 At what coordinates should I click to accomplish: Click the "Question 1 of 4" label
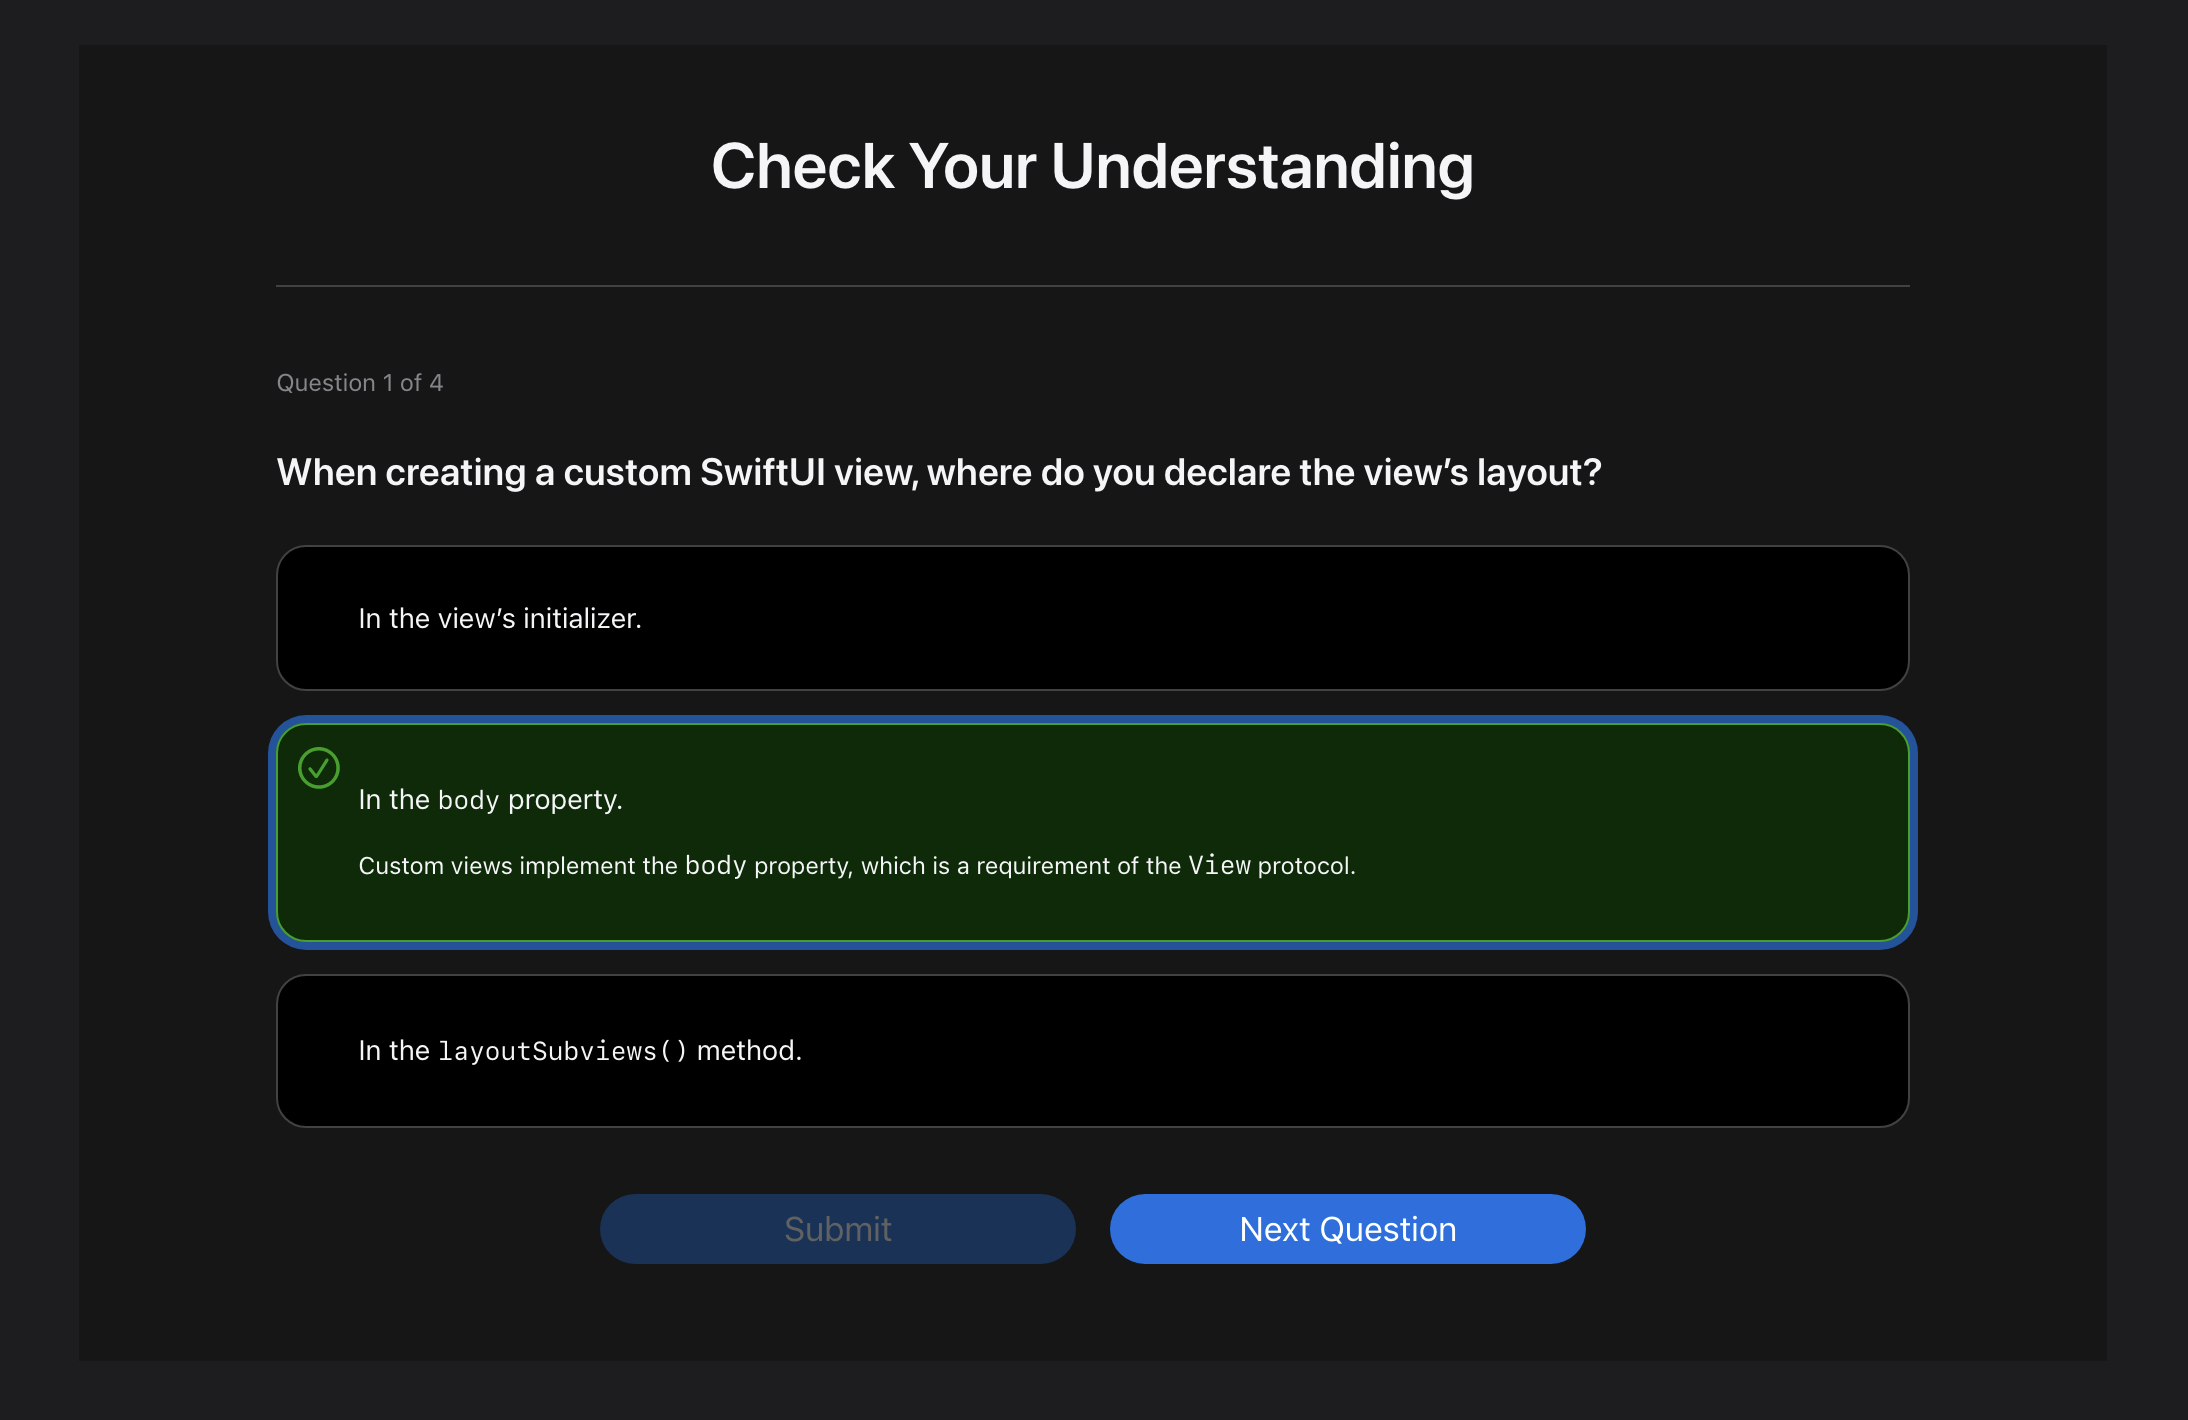pyautogui.click(x=359, y=383)
